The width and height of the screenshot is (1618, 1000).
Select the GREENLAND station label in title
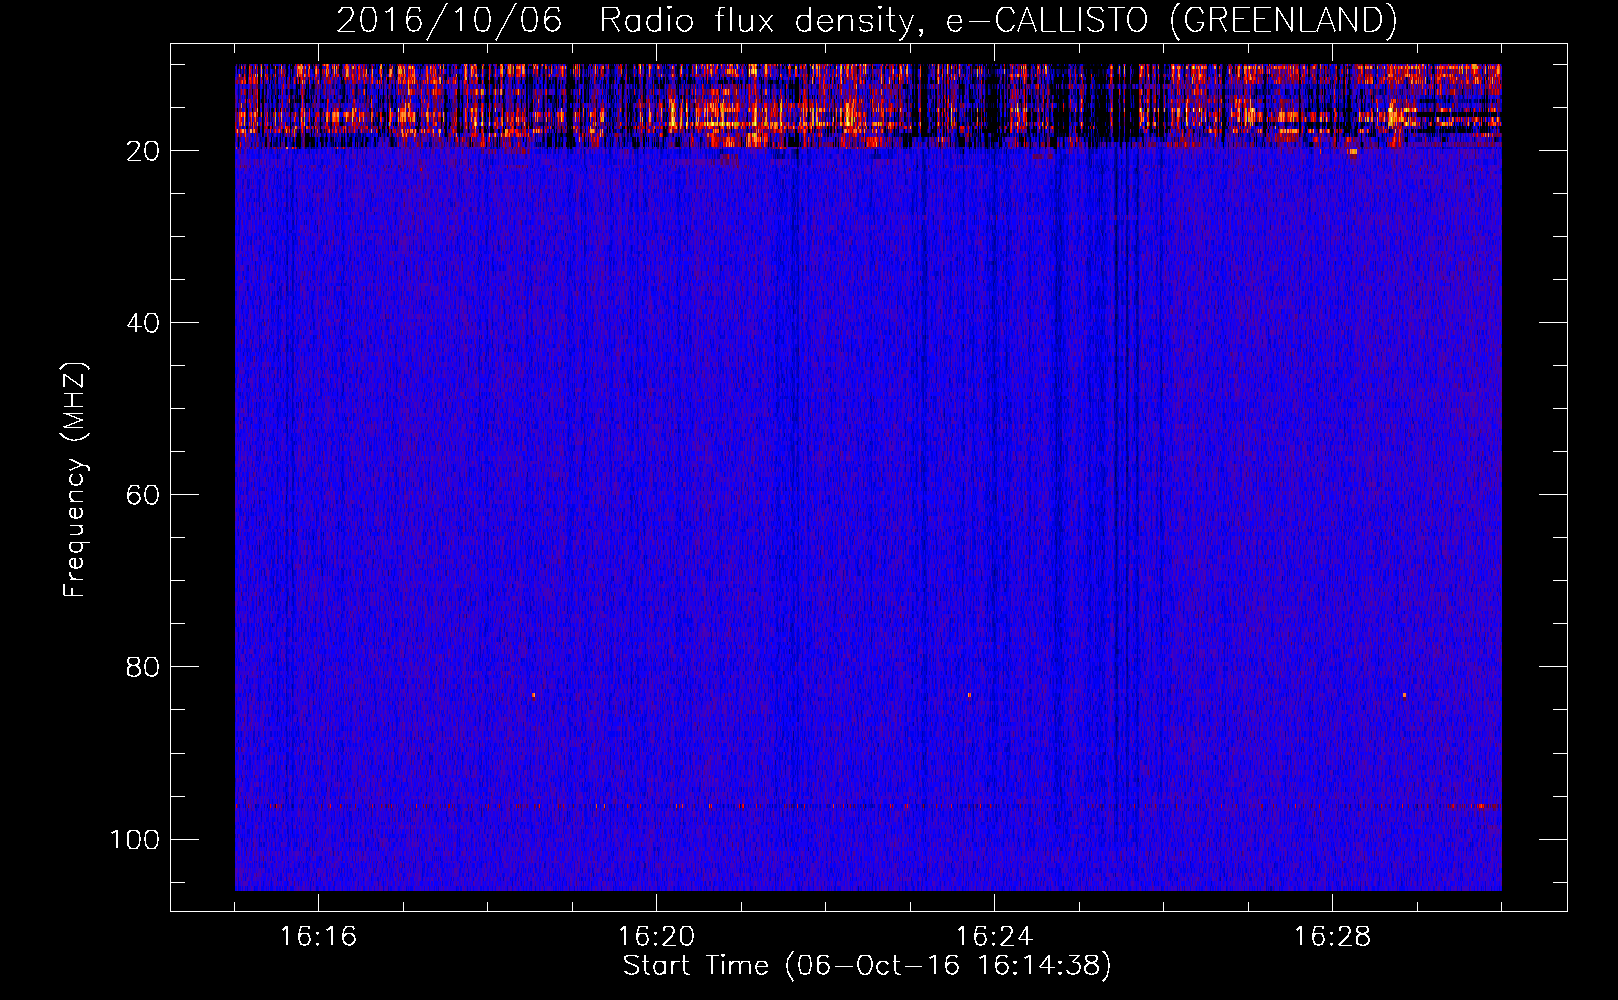[x=1283, y=20]
